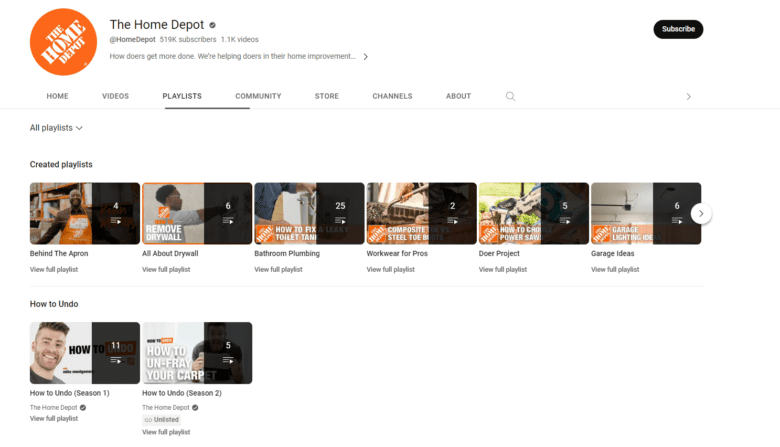Click the verified check icon under Season 1

[x=83, y=408]
